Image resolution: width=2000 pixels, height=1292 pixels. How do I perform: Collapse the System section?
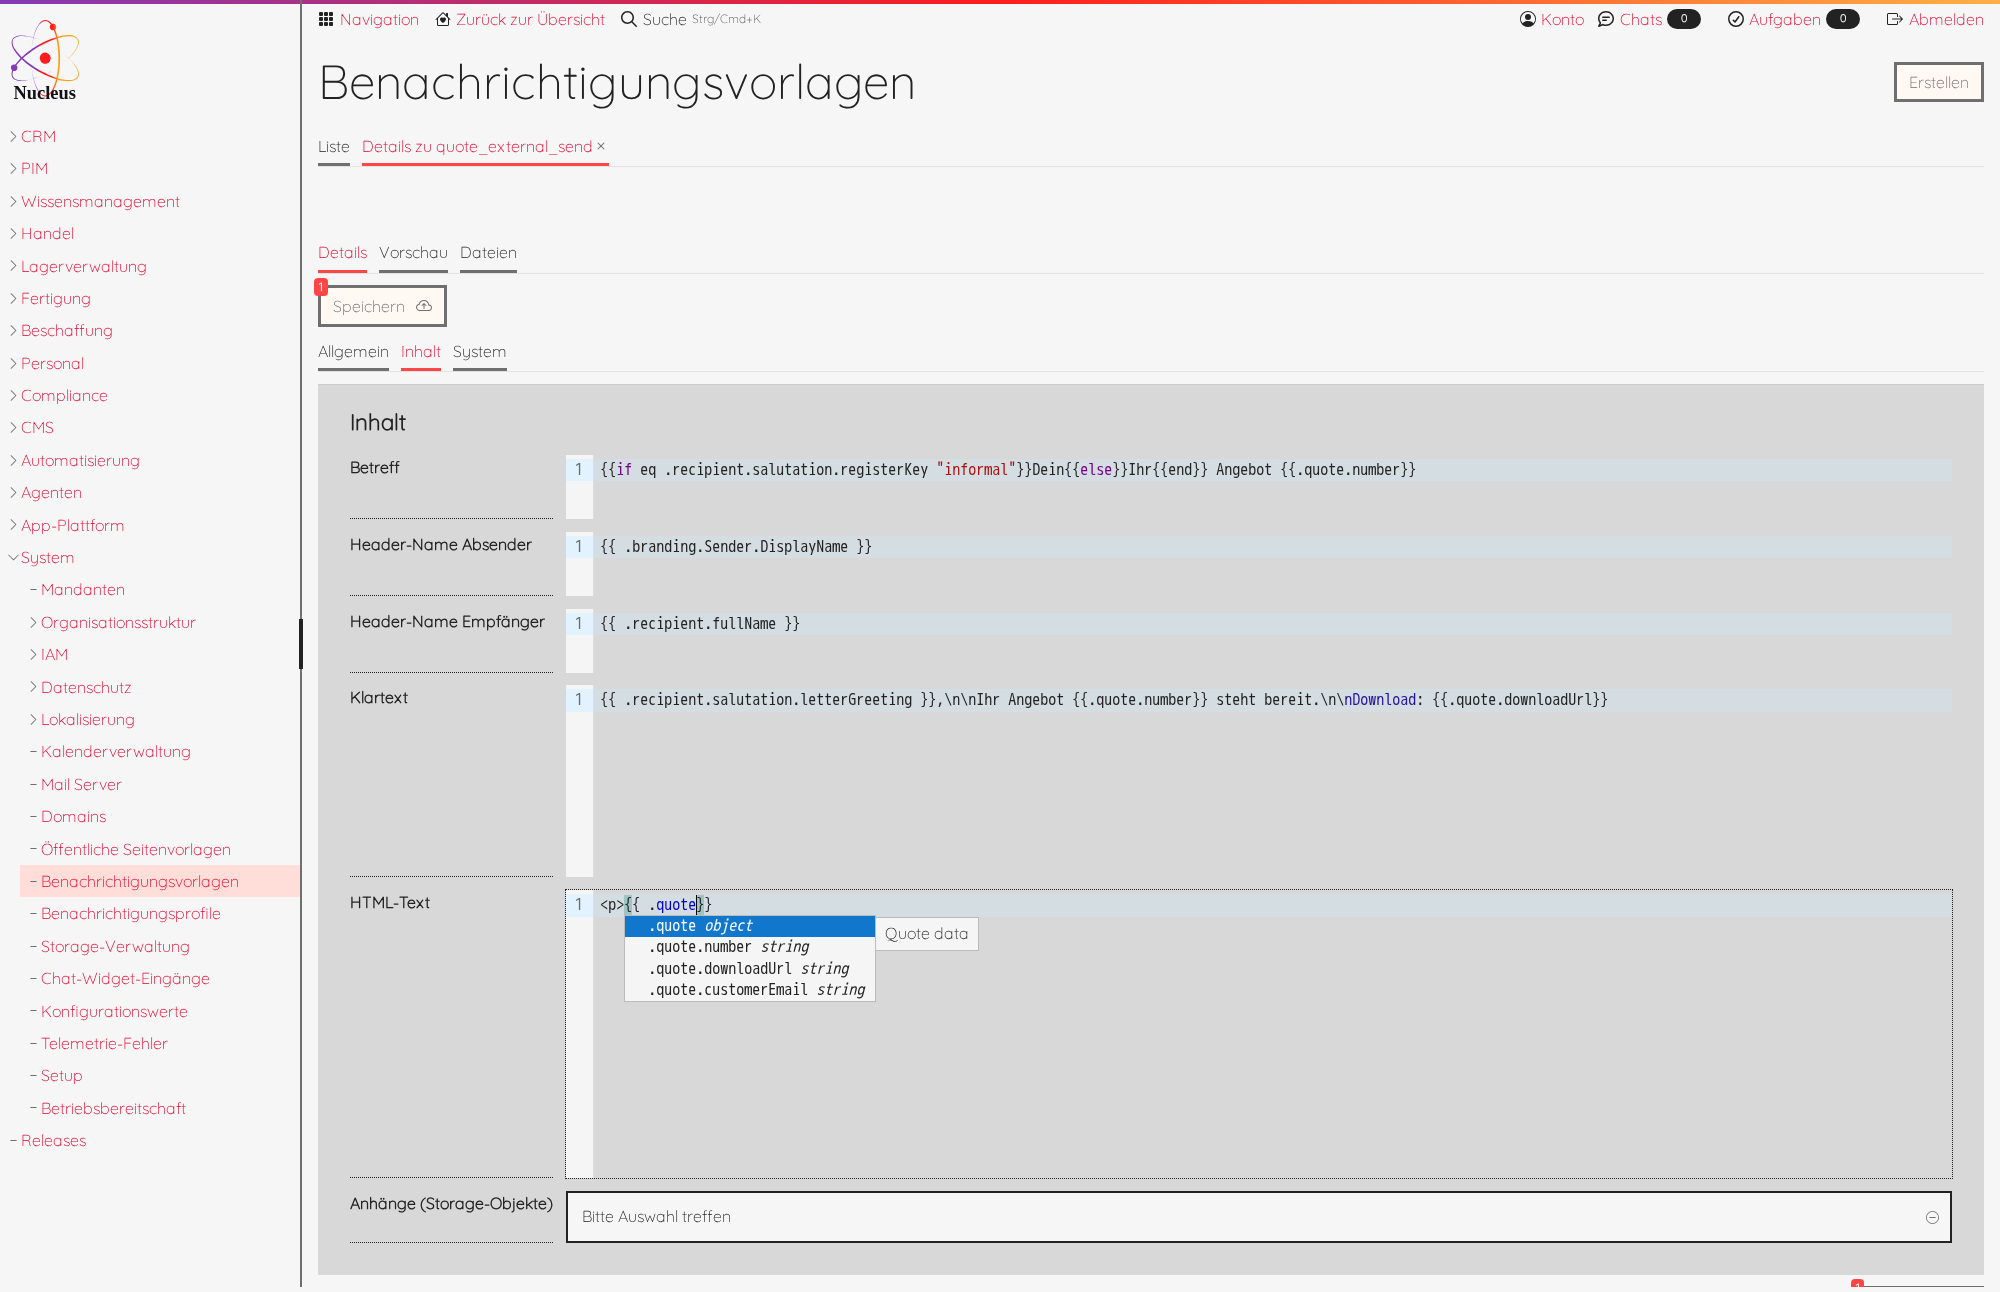(x=13, y=557)
